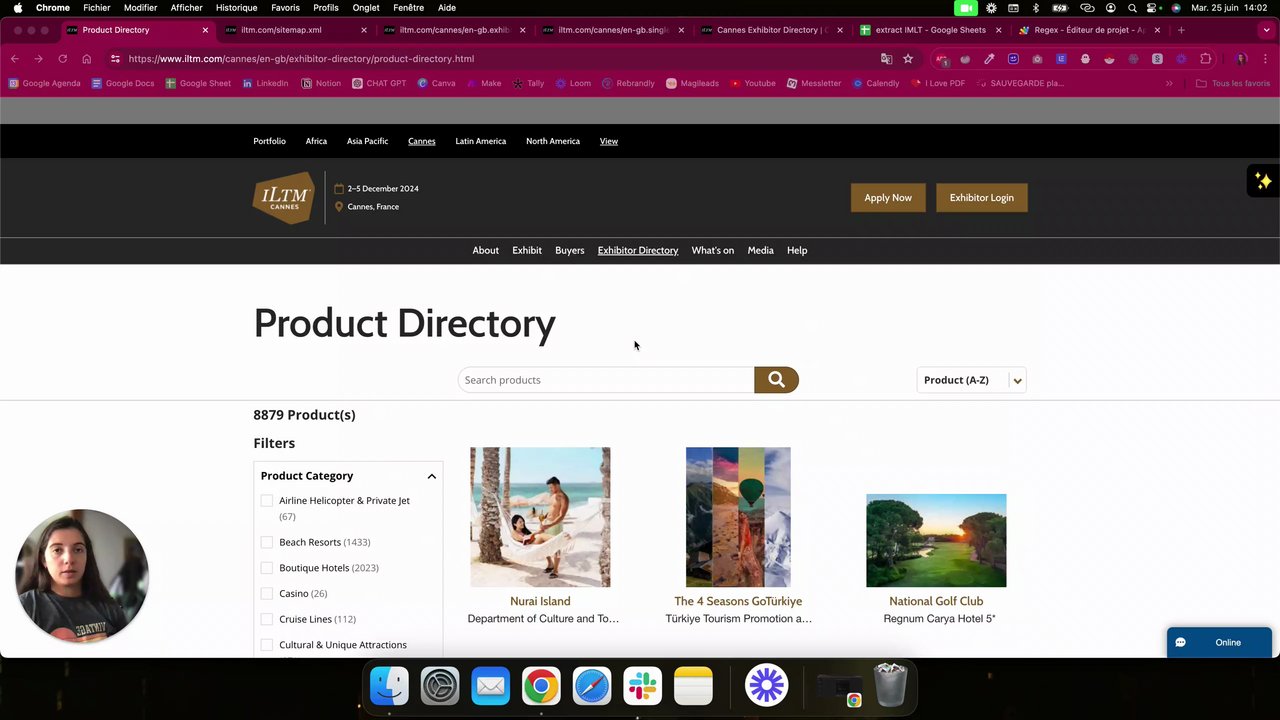Open the Canva bookmark

[437, 83]
